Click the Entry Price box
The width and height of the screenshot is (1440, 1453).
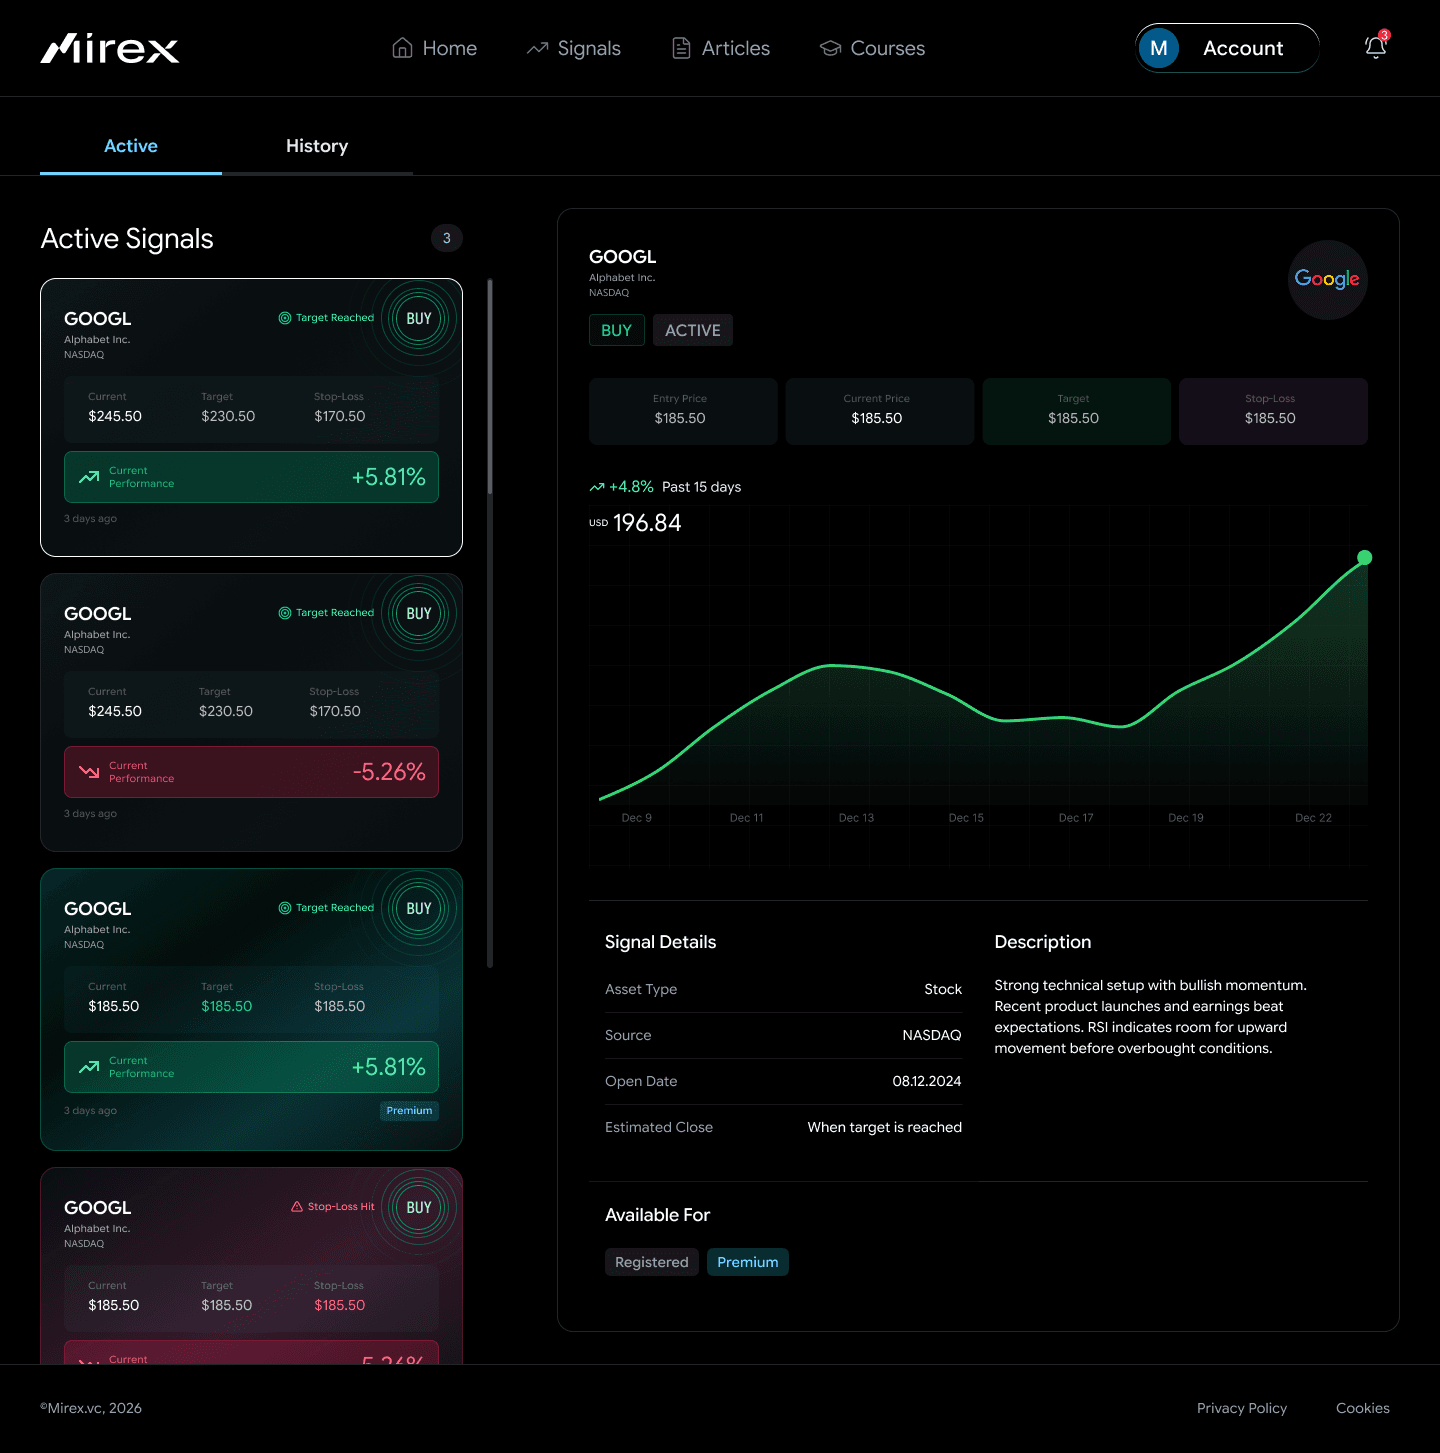click(683, 411)
